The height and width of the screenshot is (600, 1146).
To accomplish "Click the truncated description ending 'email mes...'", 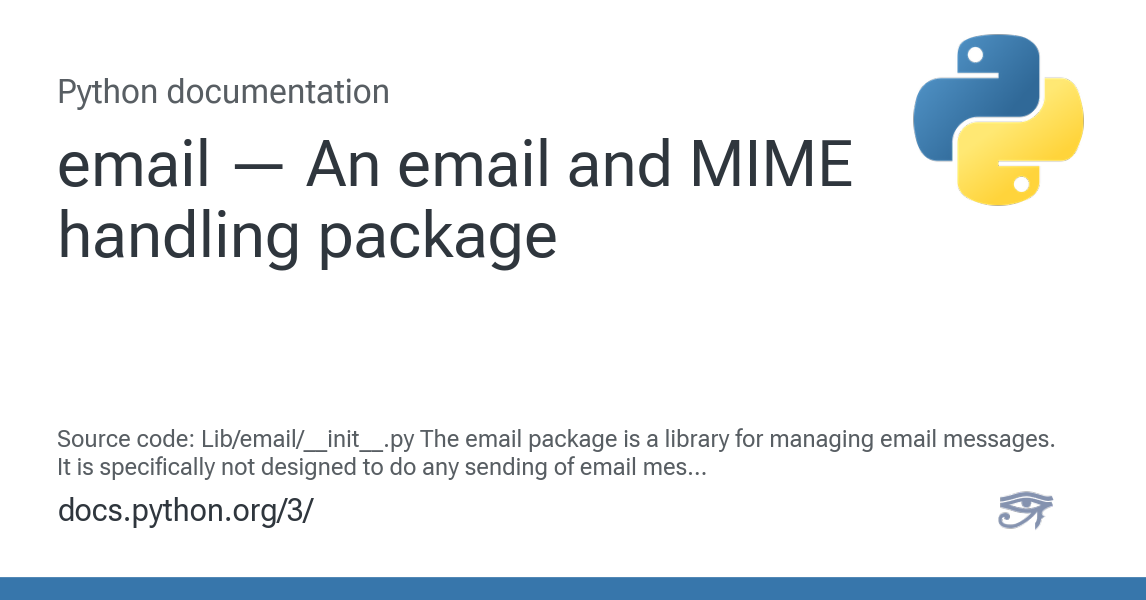I will [x=383, y=466].
